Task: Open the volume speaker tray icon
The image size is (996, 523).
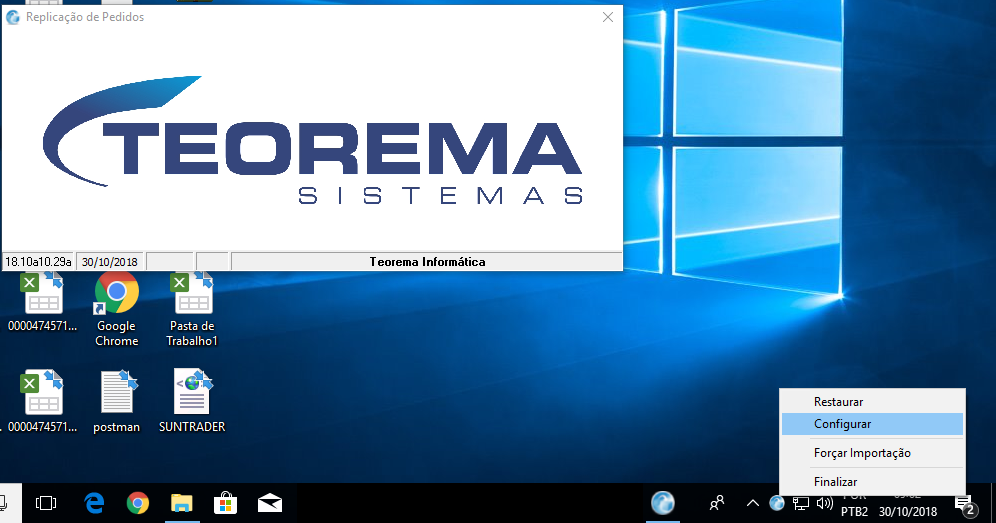Action: [x=824, y=503]
